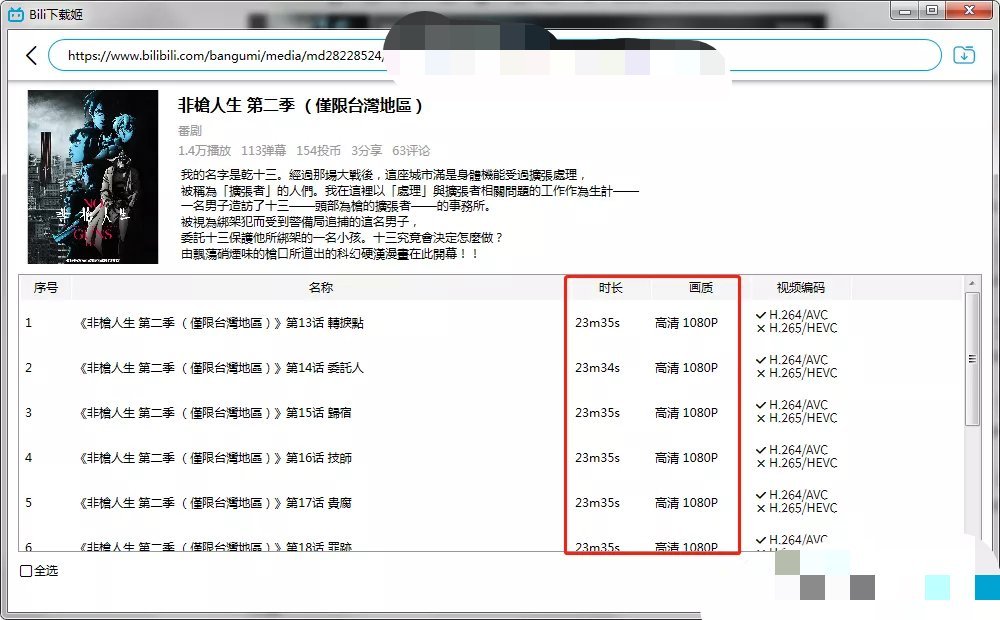
Task: Sort by the 序号 column header
Action: click(x=45, y=288)
